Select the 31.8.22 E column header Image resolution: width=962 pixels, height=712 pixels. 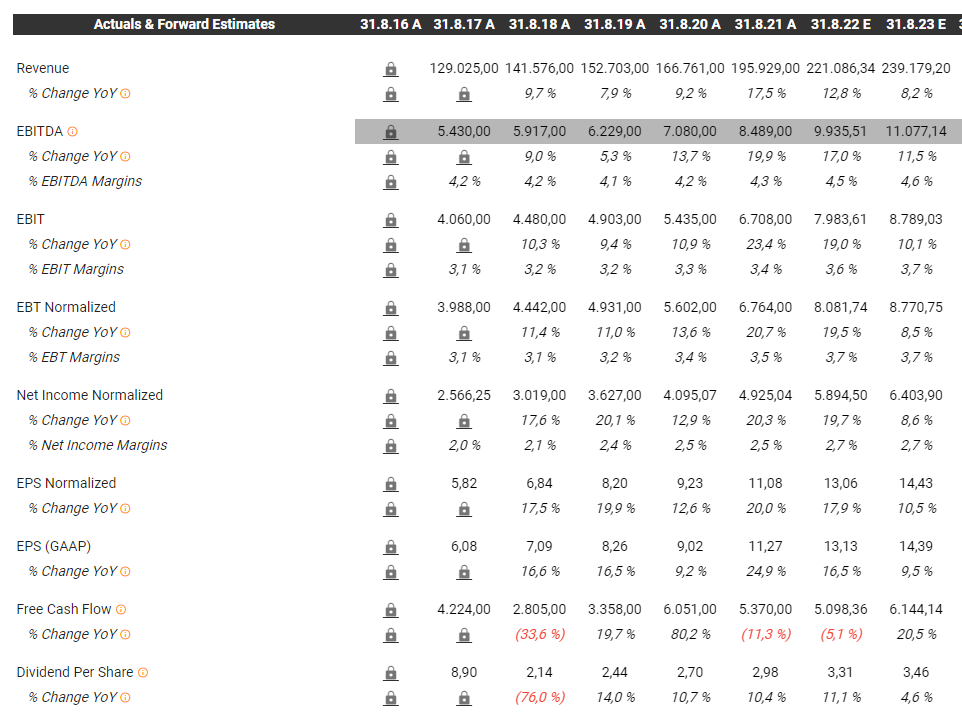pos(841,24)
